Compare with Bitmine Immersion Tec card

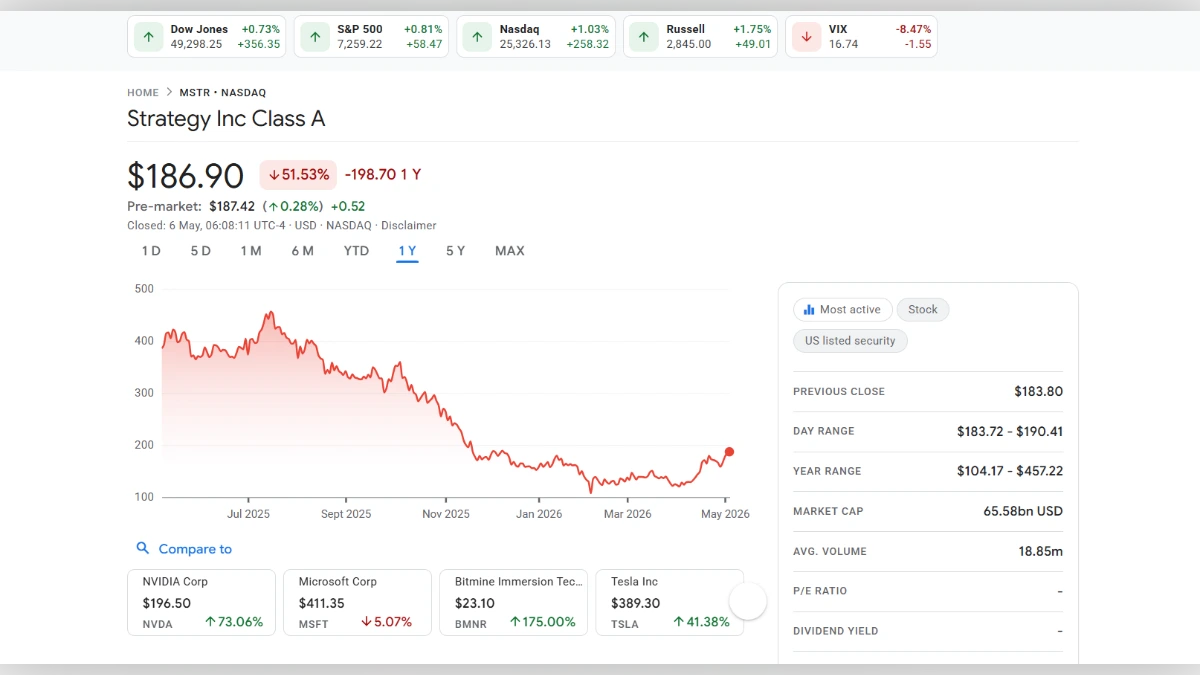513,602
